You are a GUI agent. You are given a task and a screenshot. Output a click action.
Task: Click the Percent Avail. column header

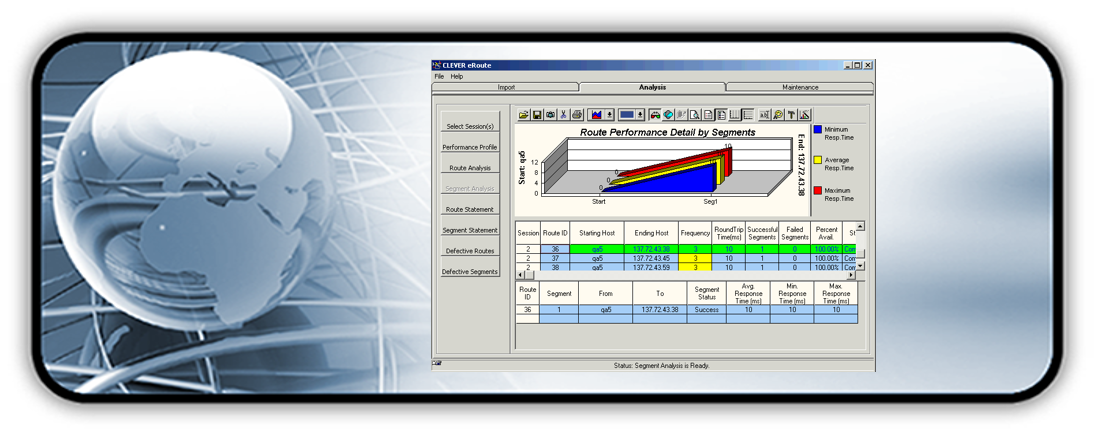click(827, 233)
